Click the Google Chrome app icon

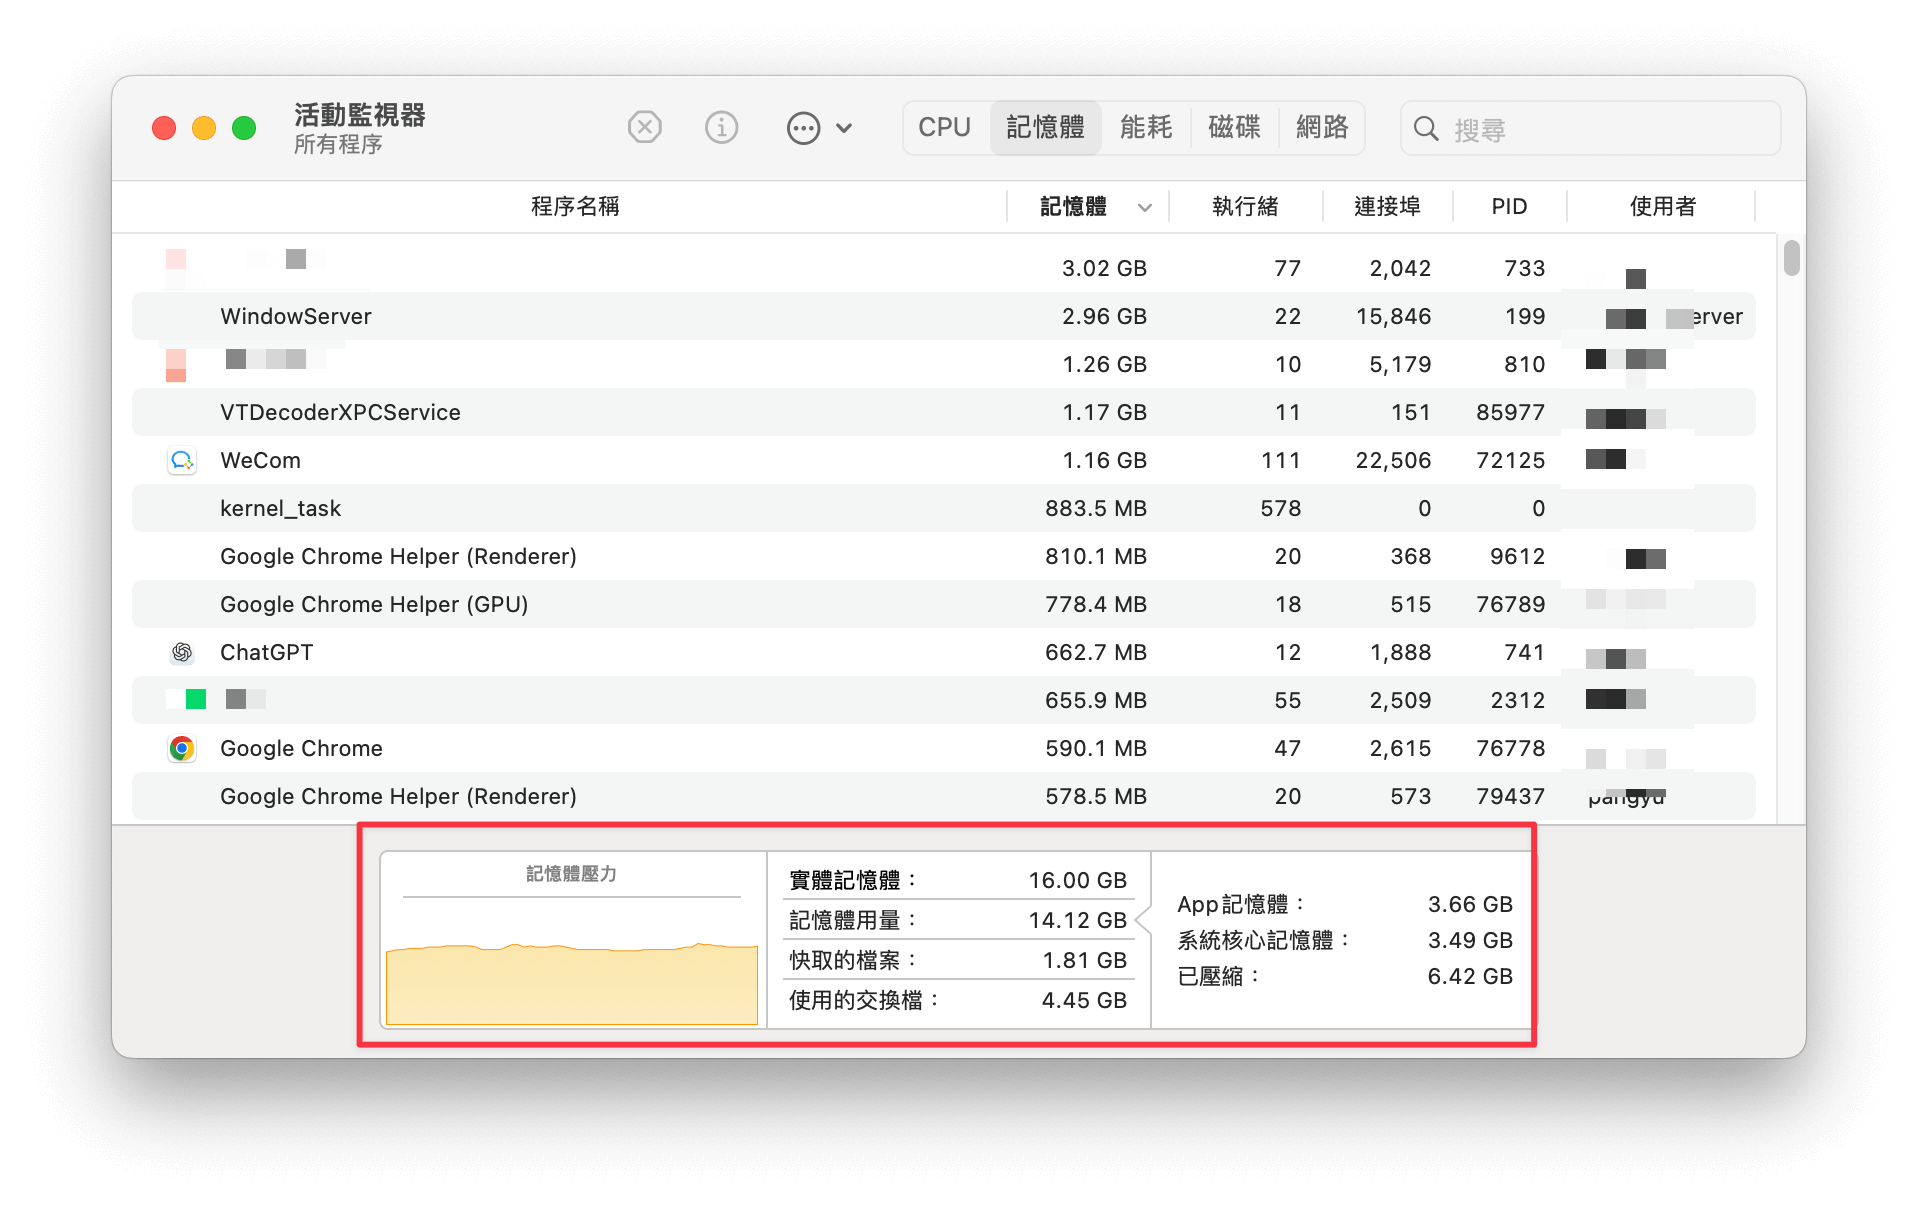(181, 748)
